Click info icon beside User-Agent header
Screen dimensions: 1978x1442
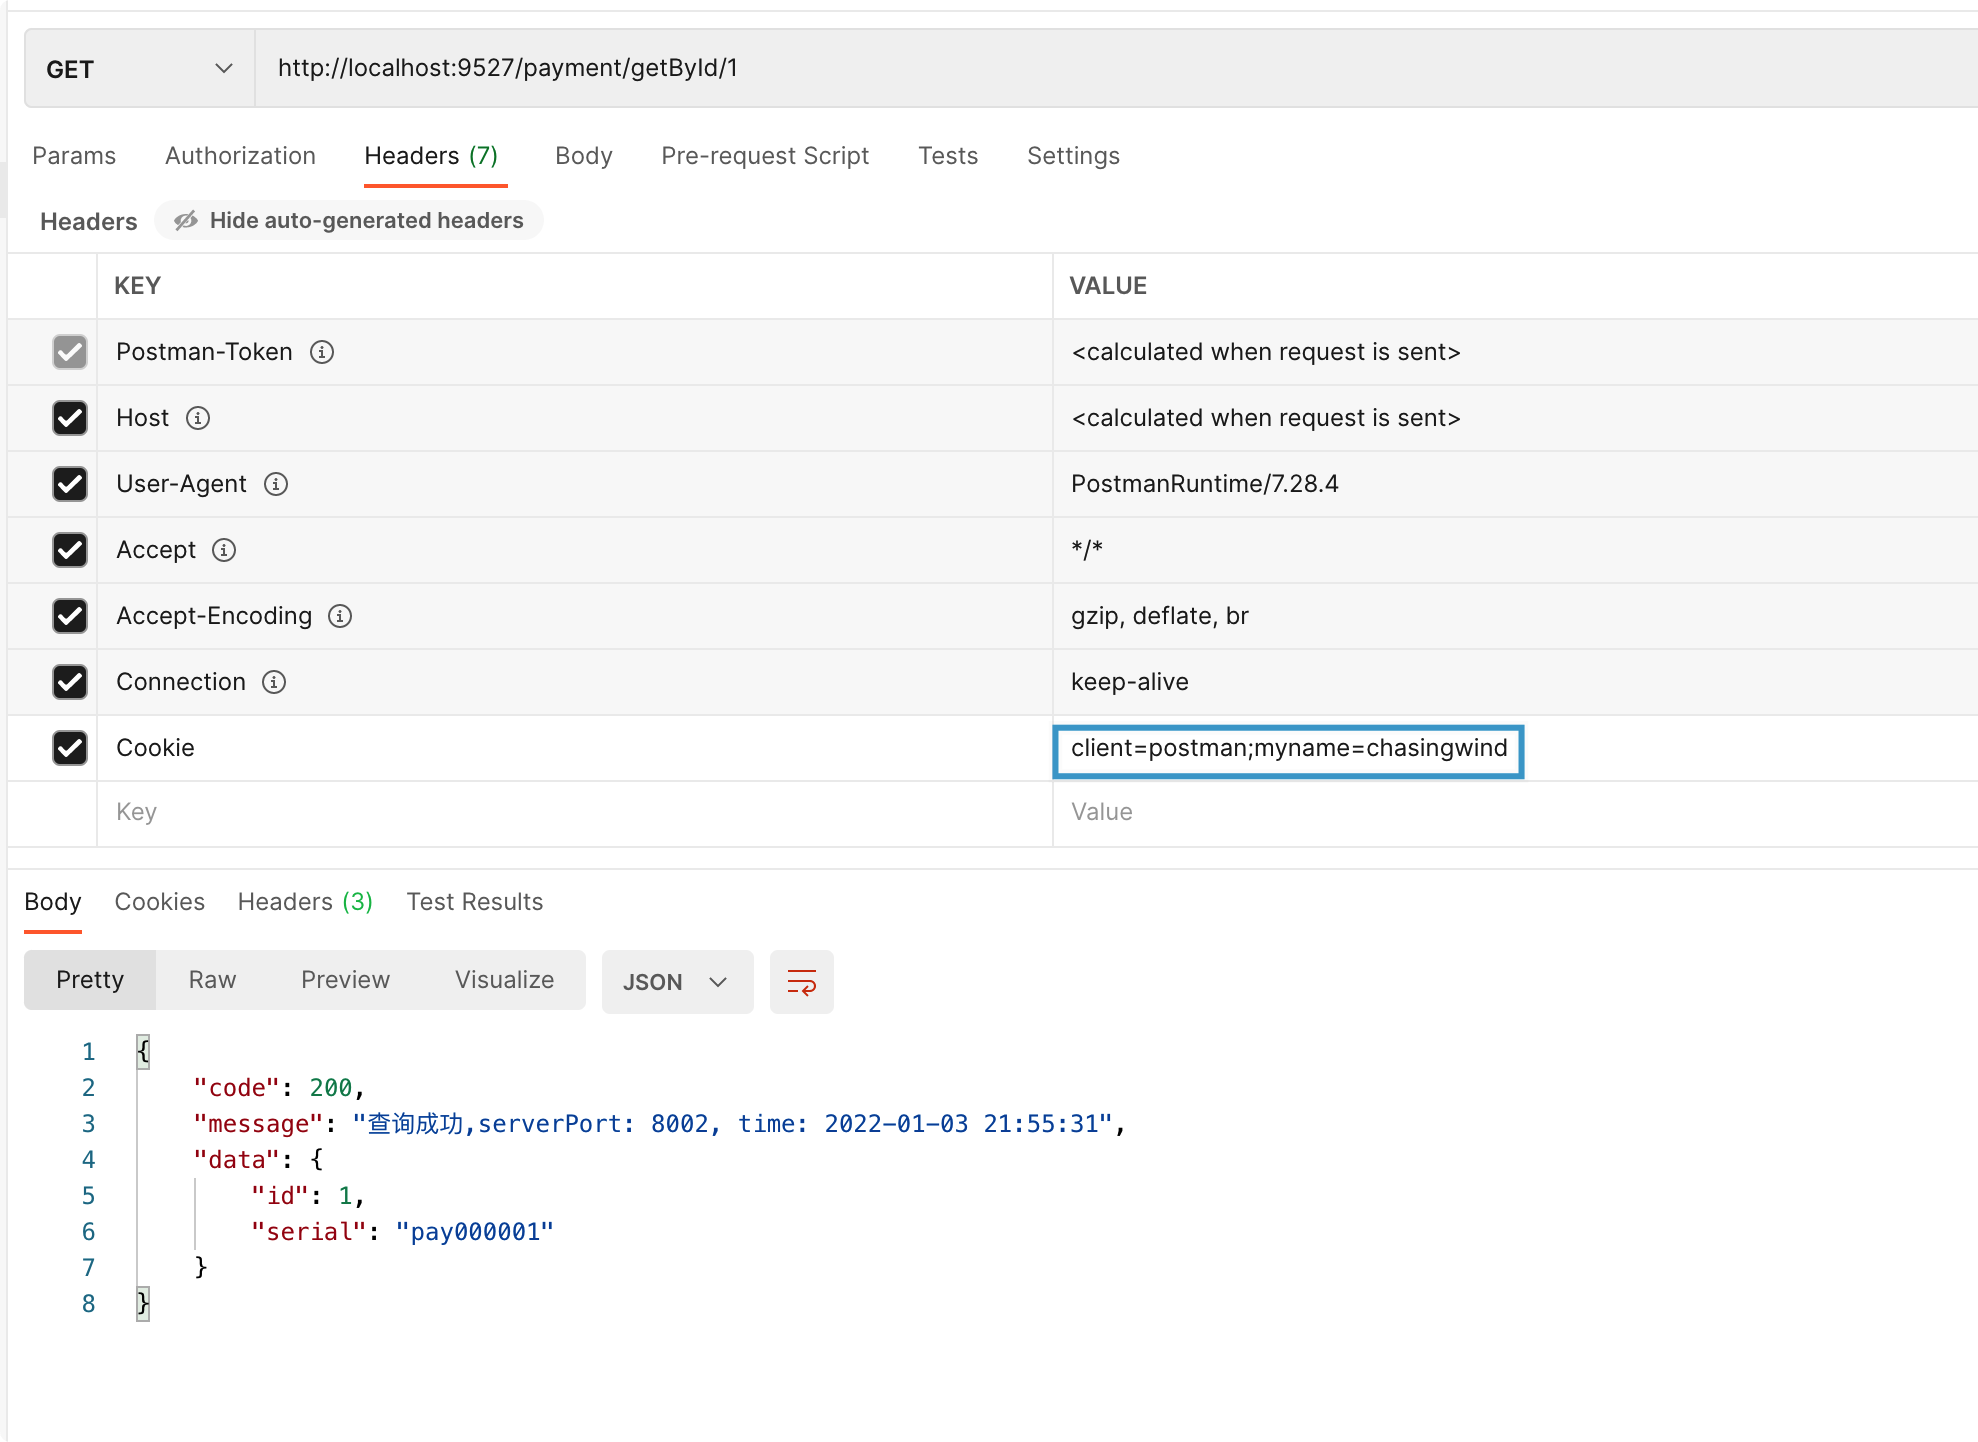[276, 484]
